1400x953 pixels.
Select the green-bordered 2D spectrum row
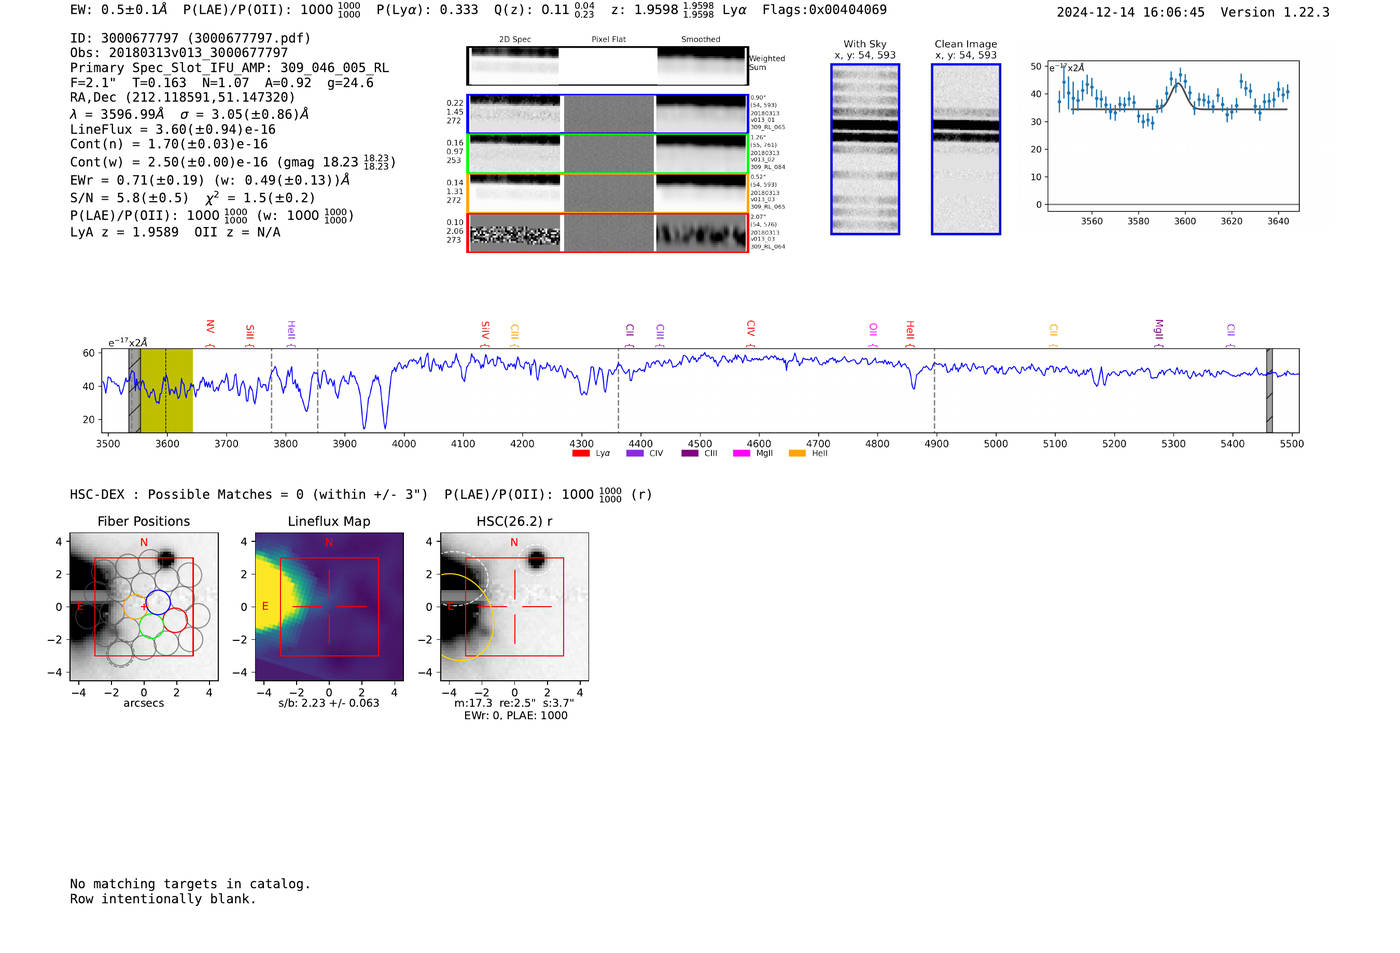[x=607, y=154]
